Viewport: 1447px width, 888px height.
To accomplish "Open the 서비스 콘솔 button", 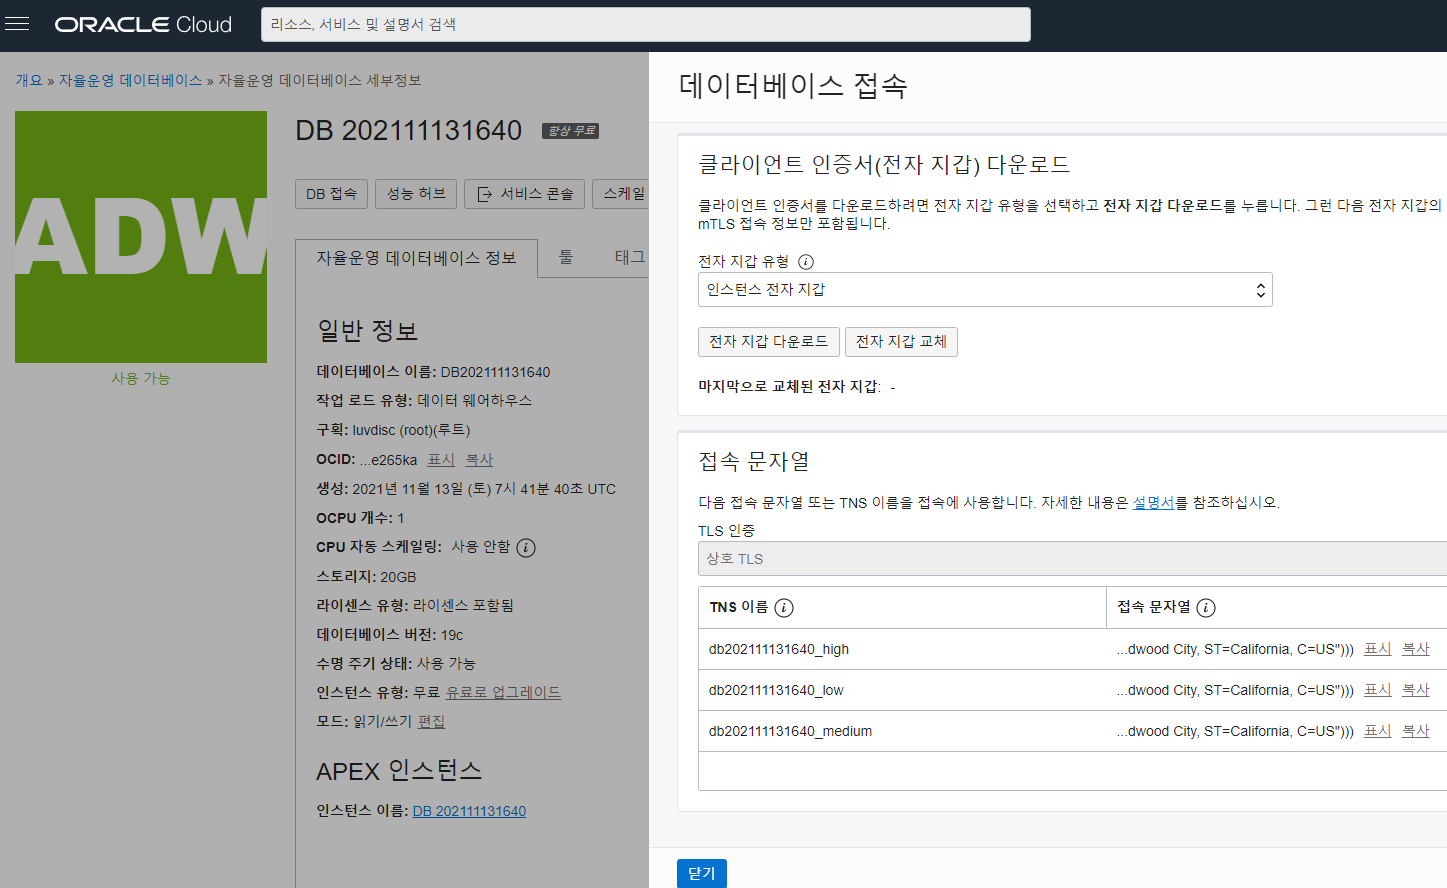I will 524,194.
